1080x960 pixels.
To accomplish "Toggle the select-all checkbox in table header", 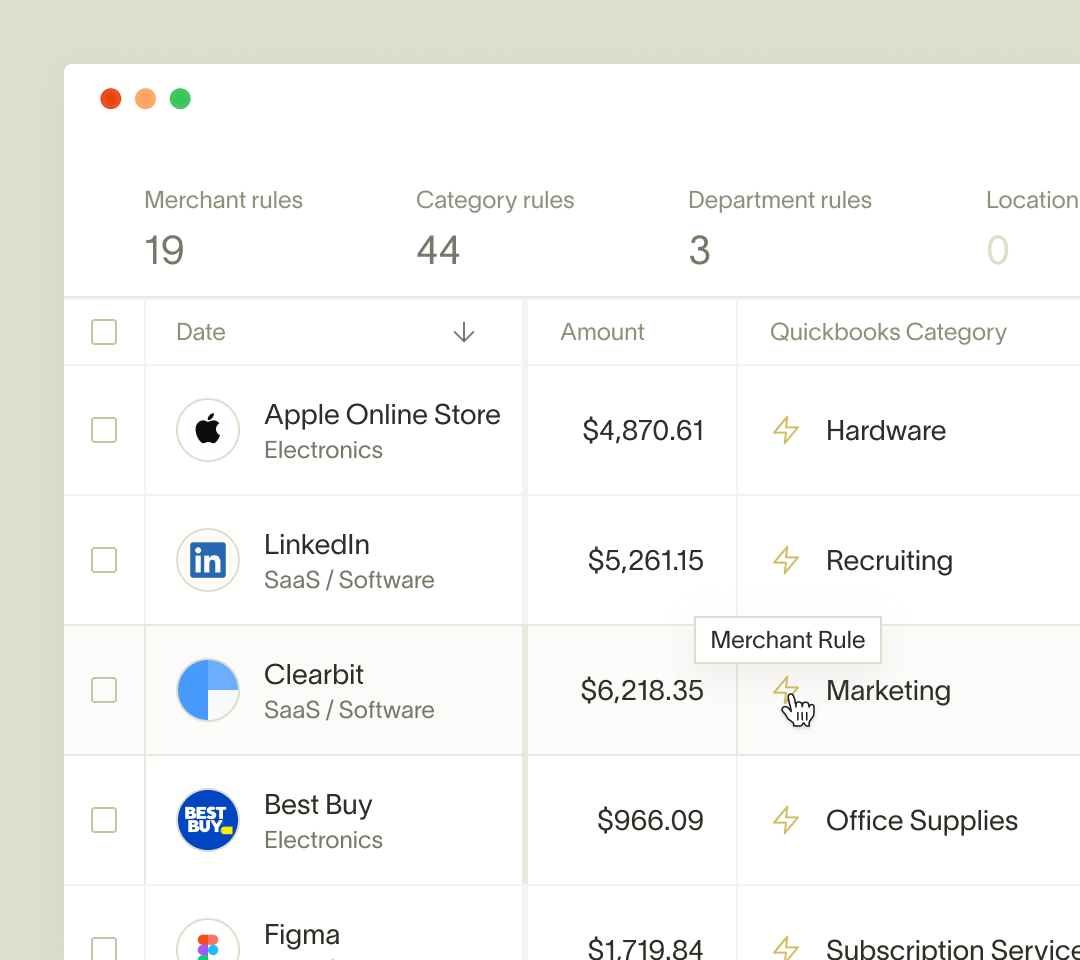I will point(104,332).
